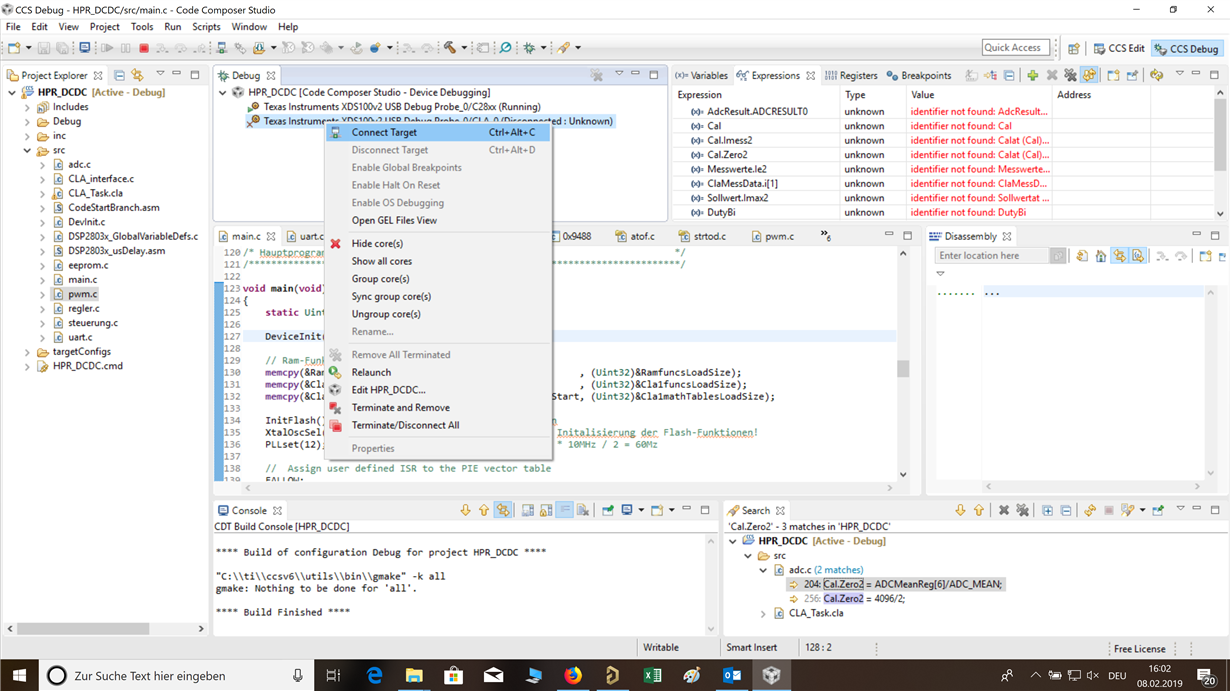
Task: Choose Relaunch from context menu
Action: (440, 372)
